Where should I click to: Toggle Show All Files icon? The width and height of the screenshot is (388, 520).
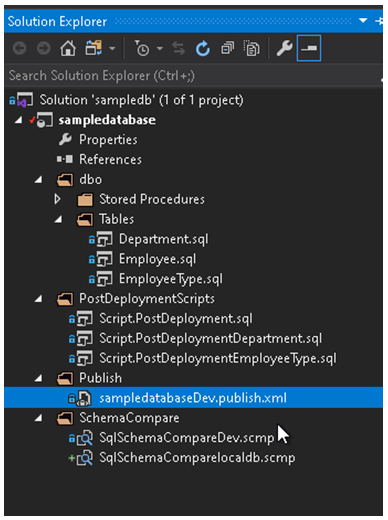click(x=252, y=49)
